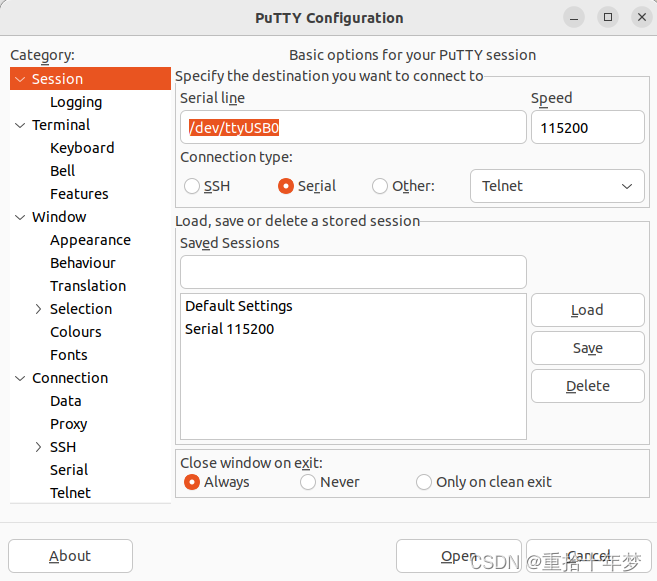
Task: Open the Bell settings category
Action: click(x=62, y=171)
